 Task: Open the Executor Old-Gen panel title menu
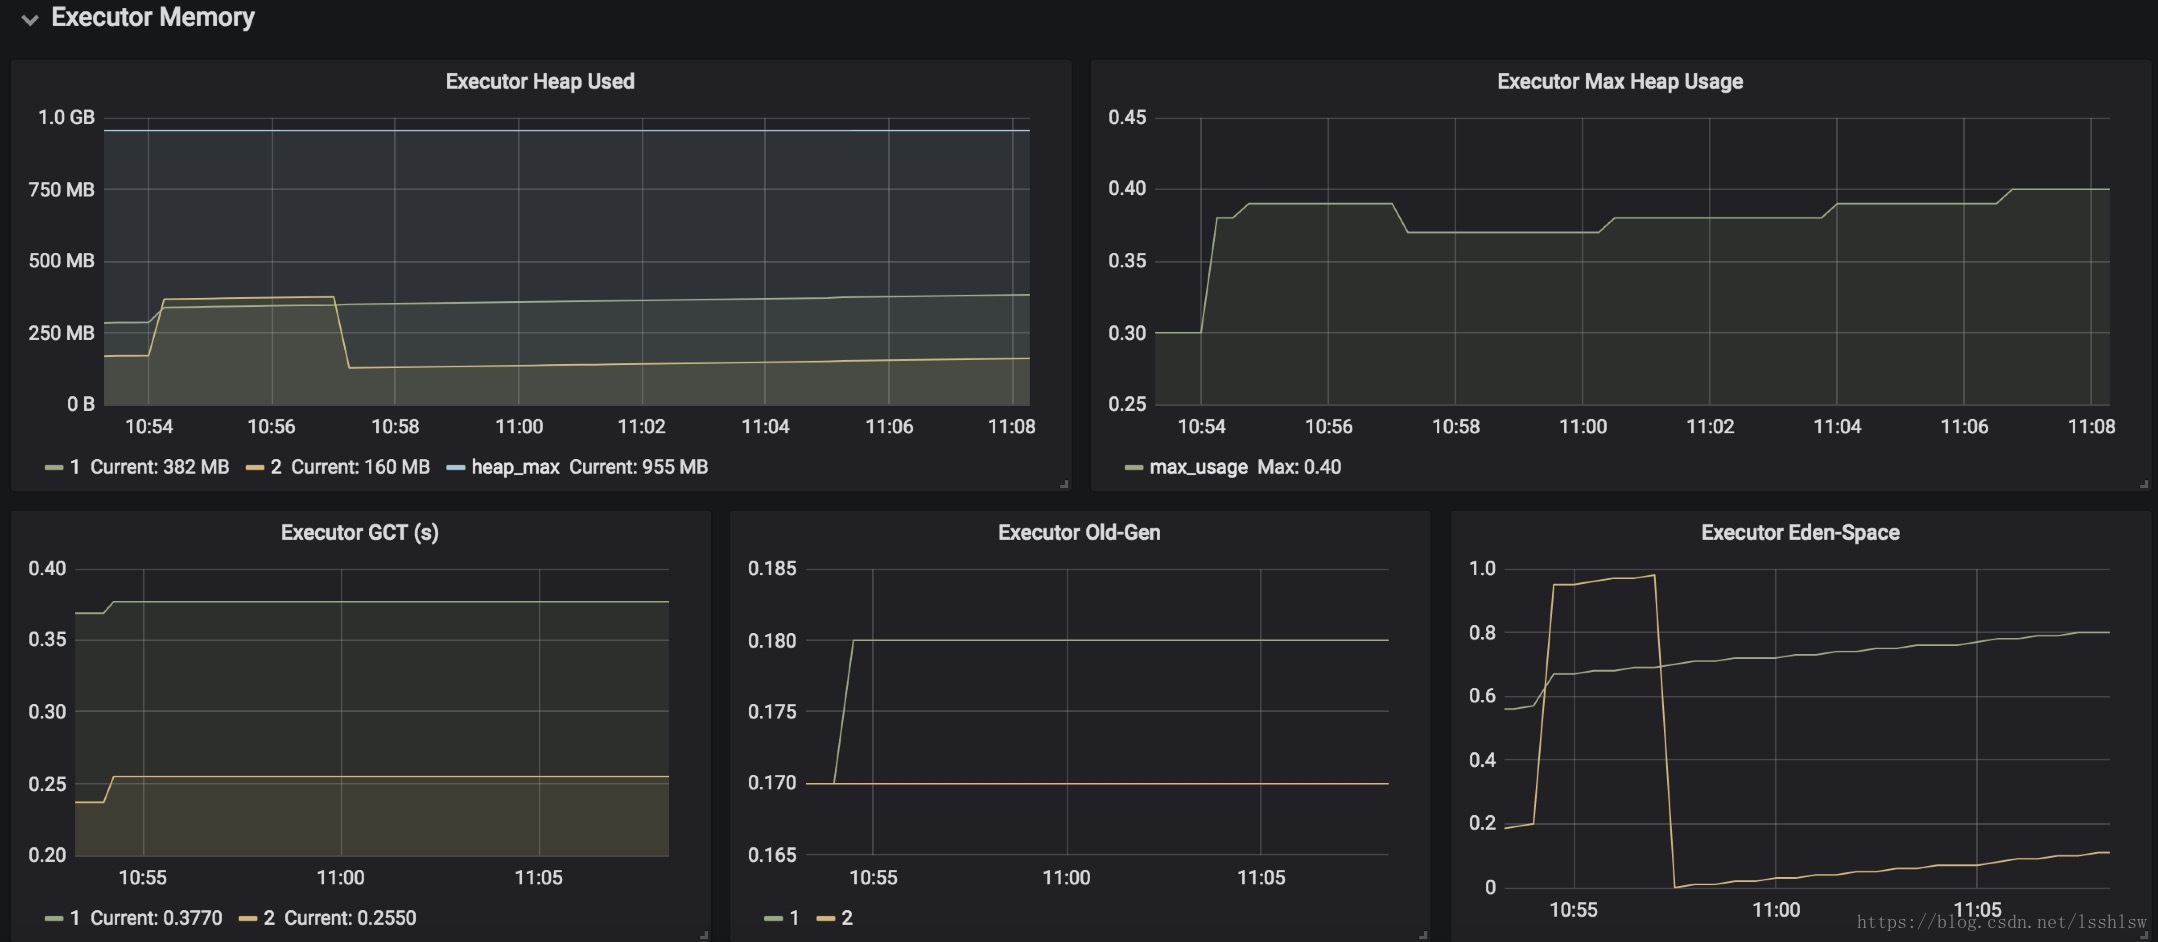click(1079, 533)
